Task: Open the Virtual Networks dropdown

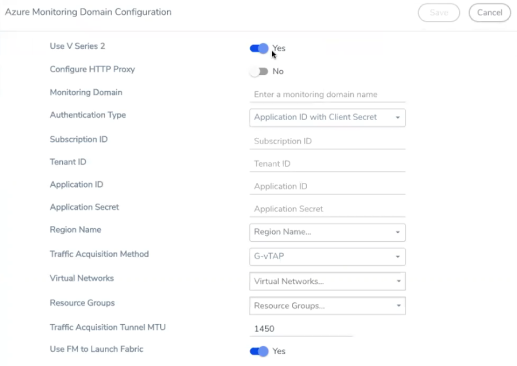Action: pos(327,281)
